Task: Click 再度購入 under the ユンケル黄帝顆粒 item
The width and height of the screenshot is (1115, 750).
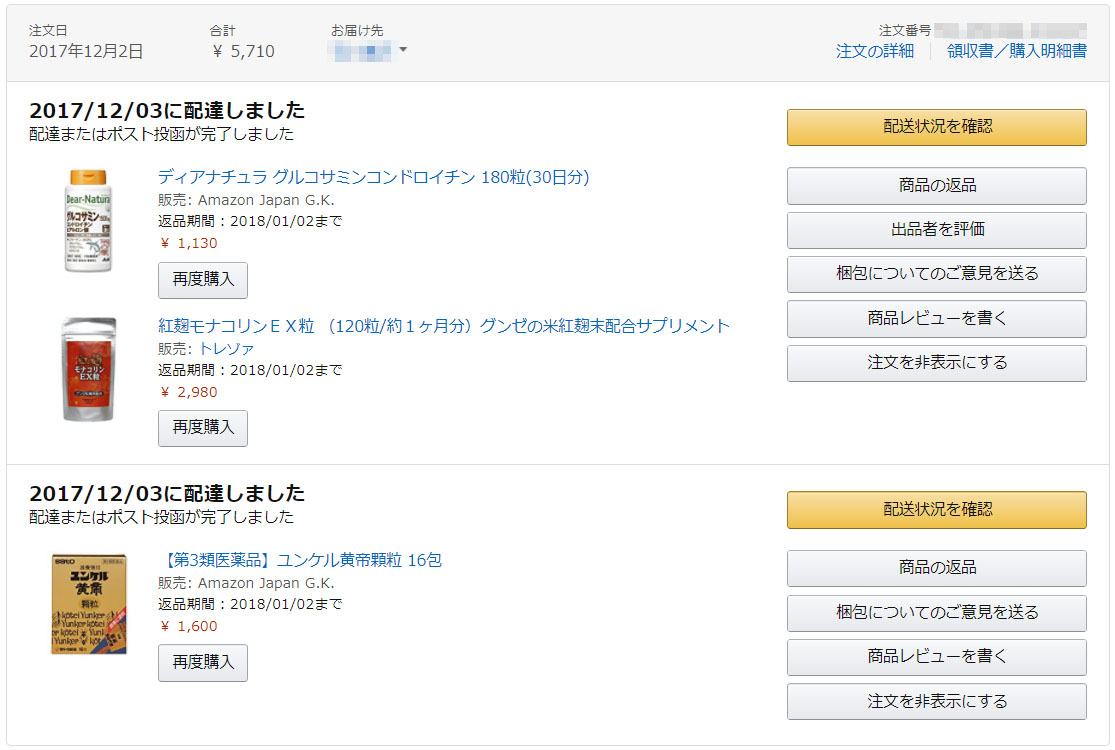Action: click(x=203, y=662)
